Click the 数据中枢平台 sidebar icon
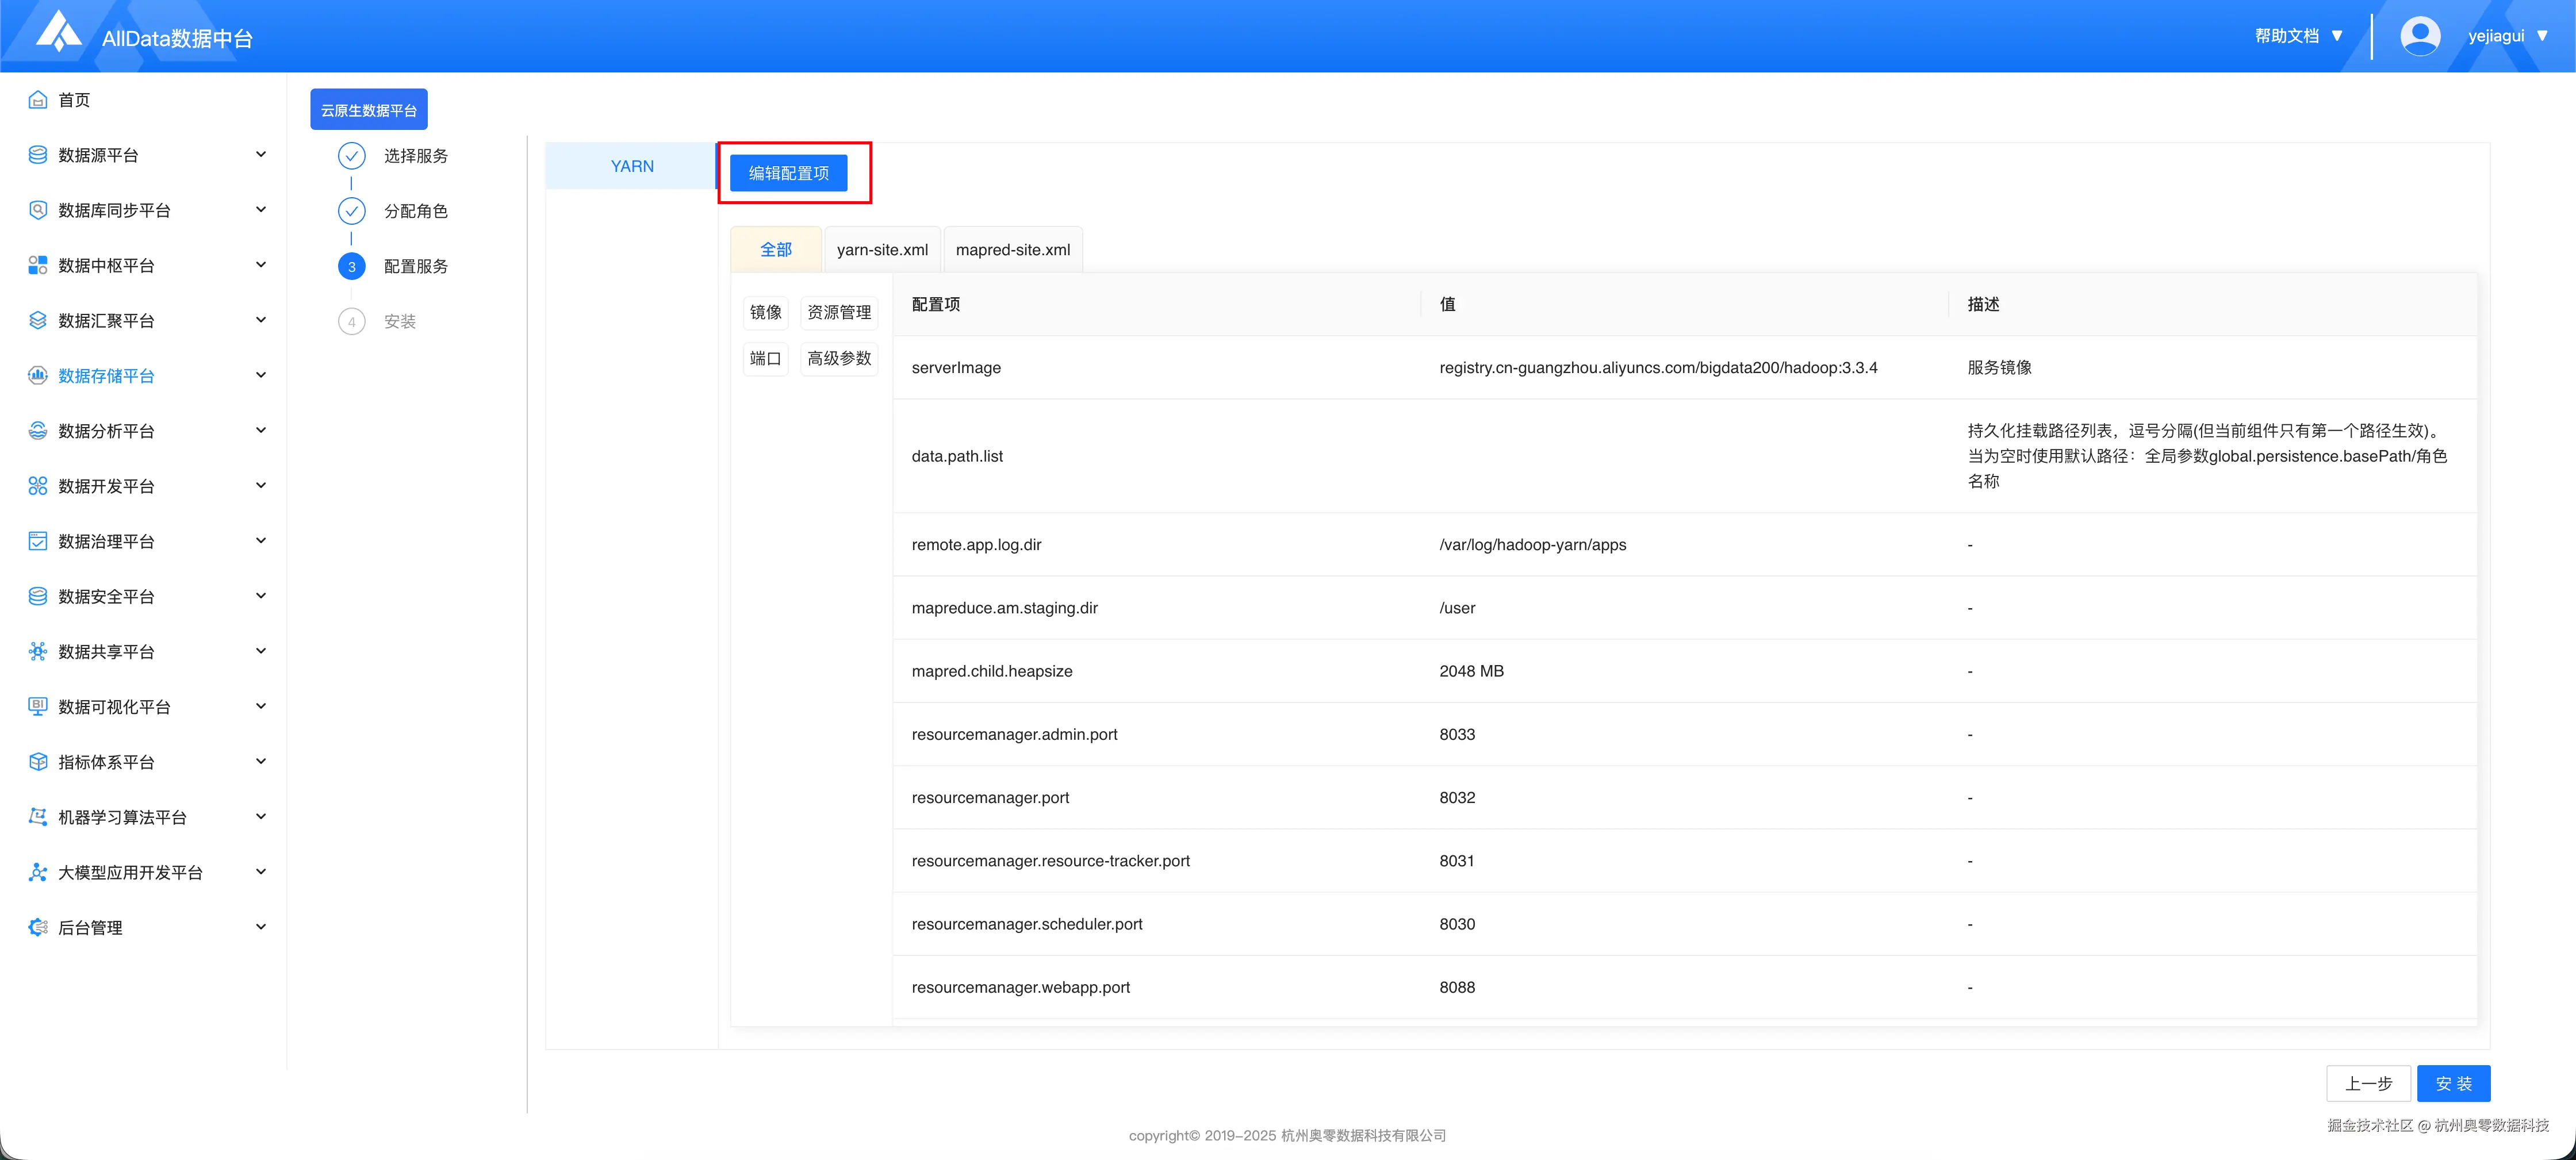The image size is (2576, 1160). click(x=38, y=265)
